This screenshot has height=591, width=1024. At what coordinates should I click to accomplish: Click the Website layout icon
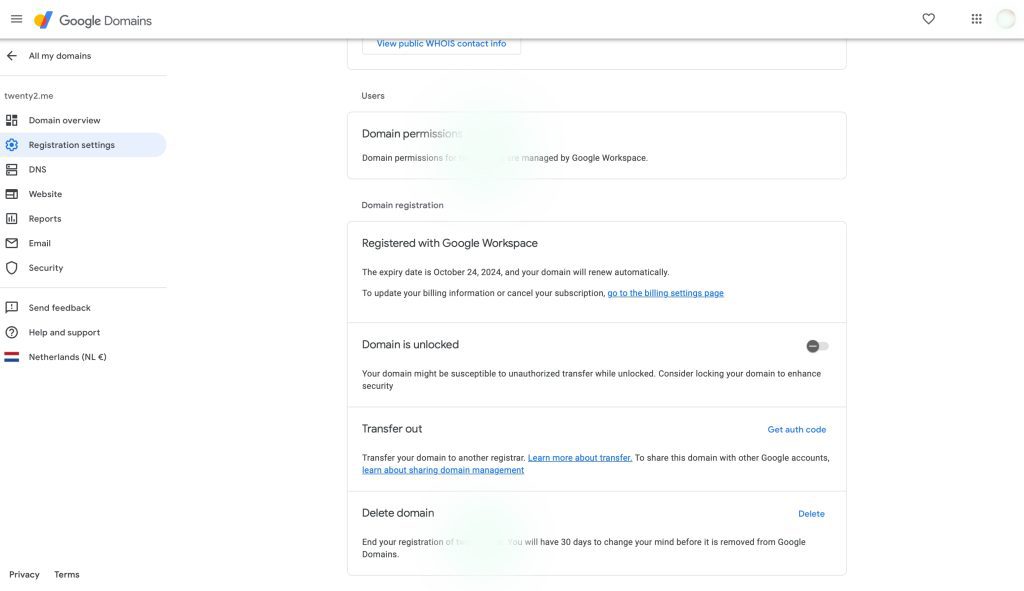coord(12,194)
